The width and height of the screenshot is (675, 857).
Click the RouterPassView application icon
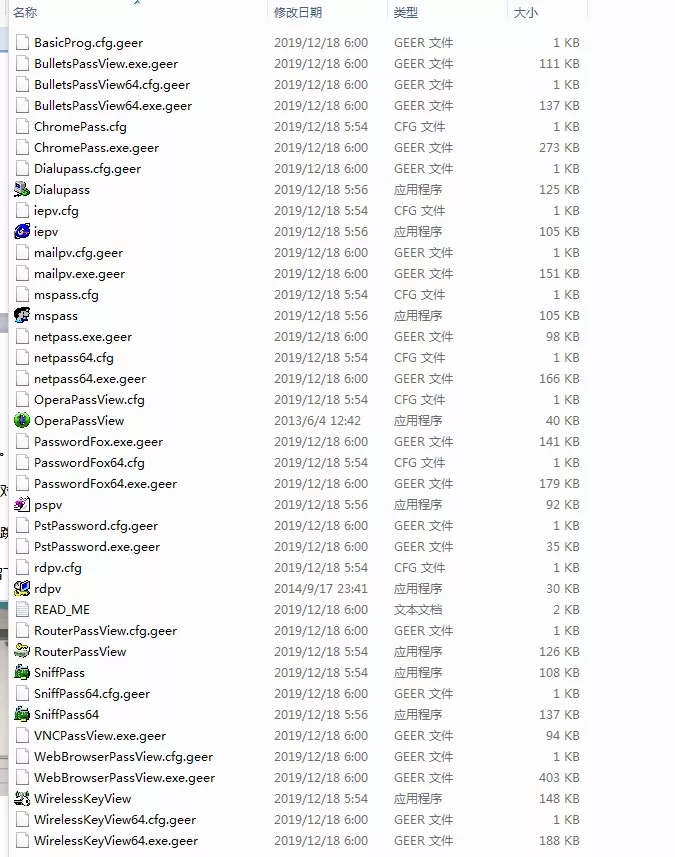tap(22, 652)
